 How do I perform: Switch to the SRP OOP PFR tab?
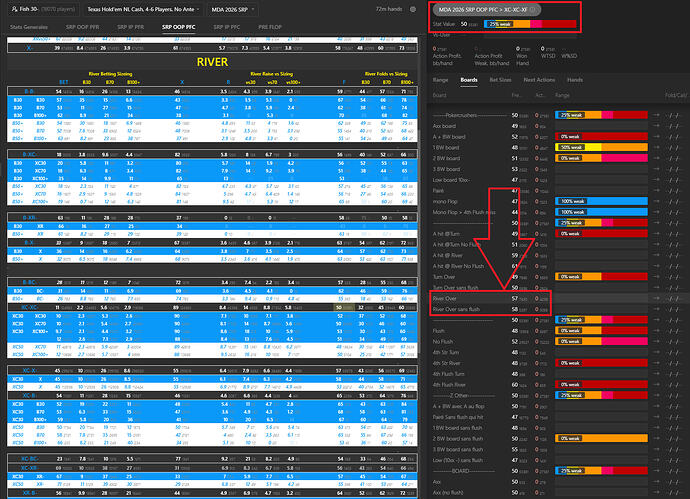[x=82, y=27]
